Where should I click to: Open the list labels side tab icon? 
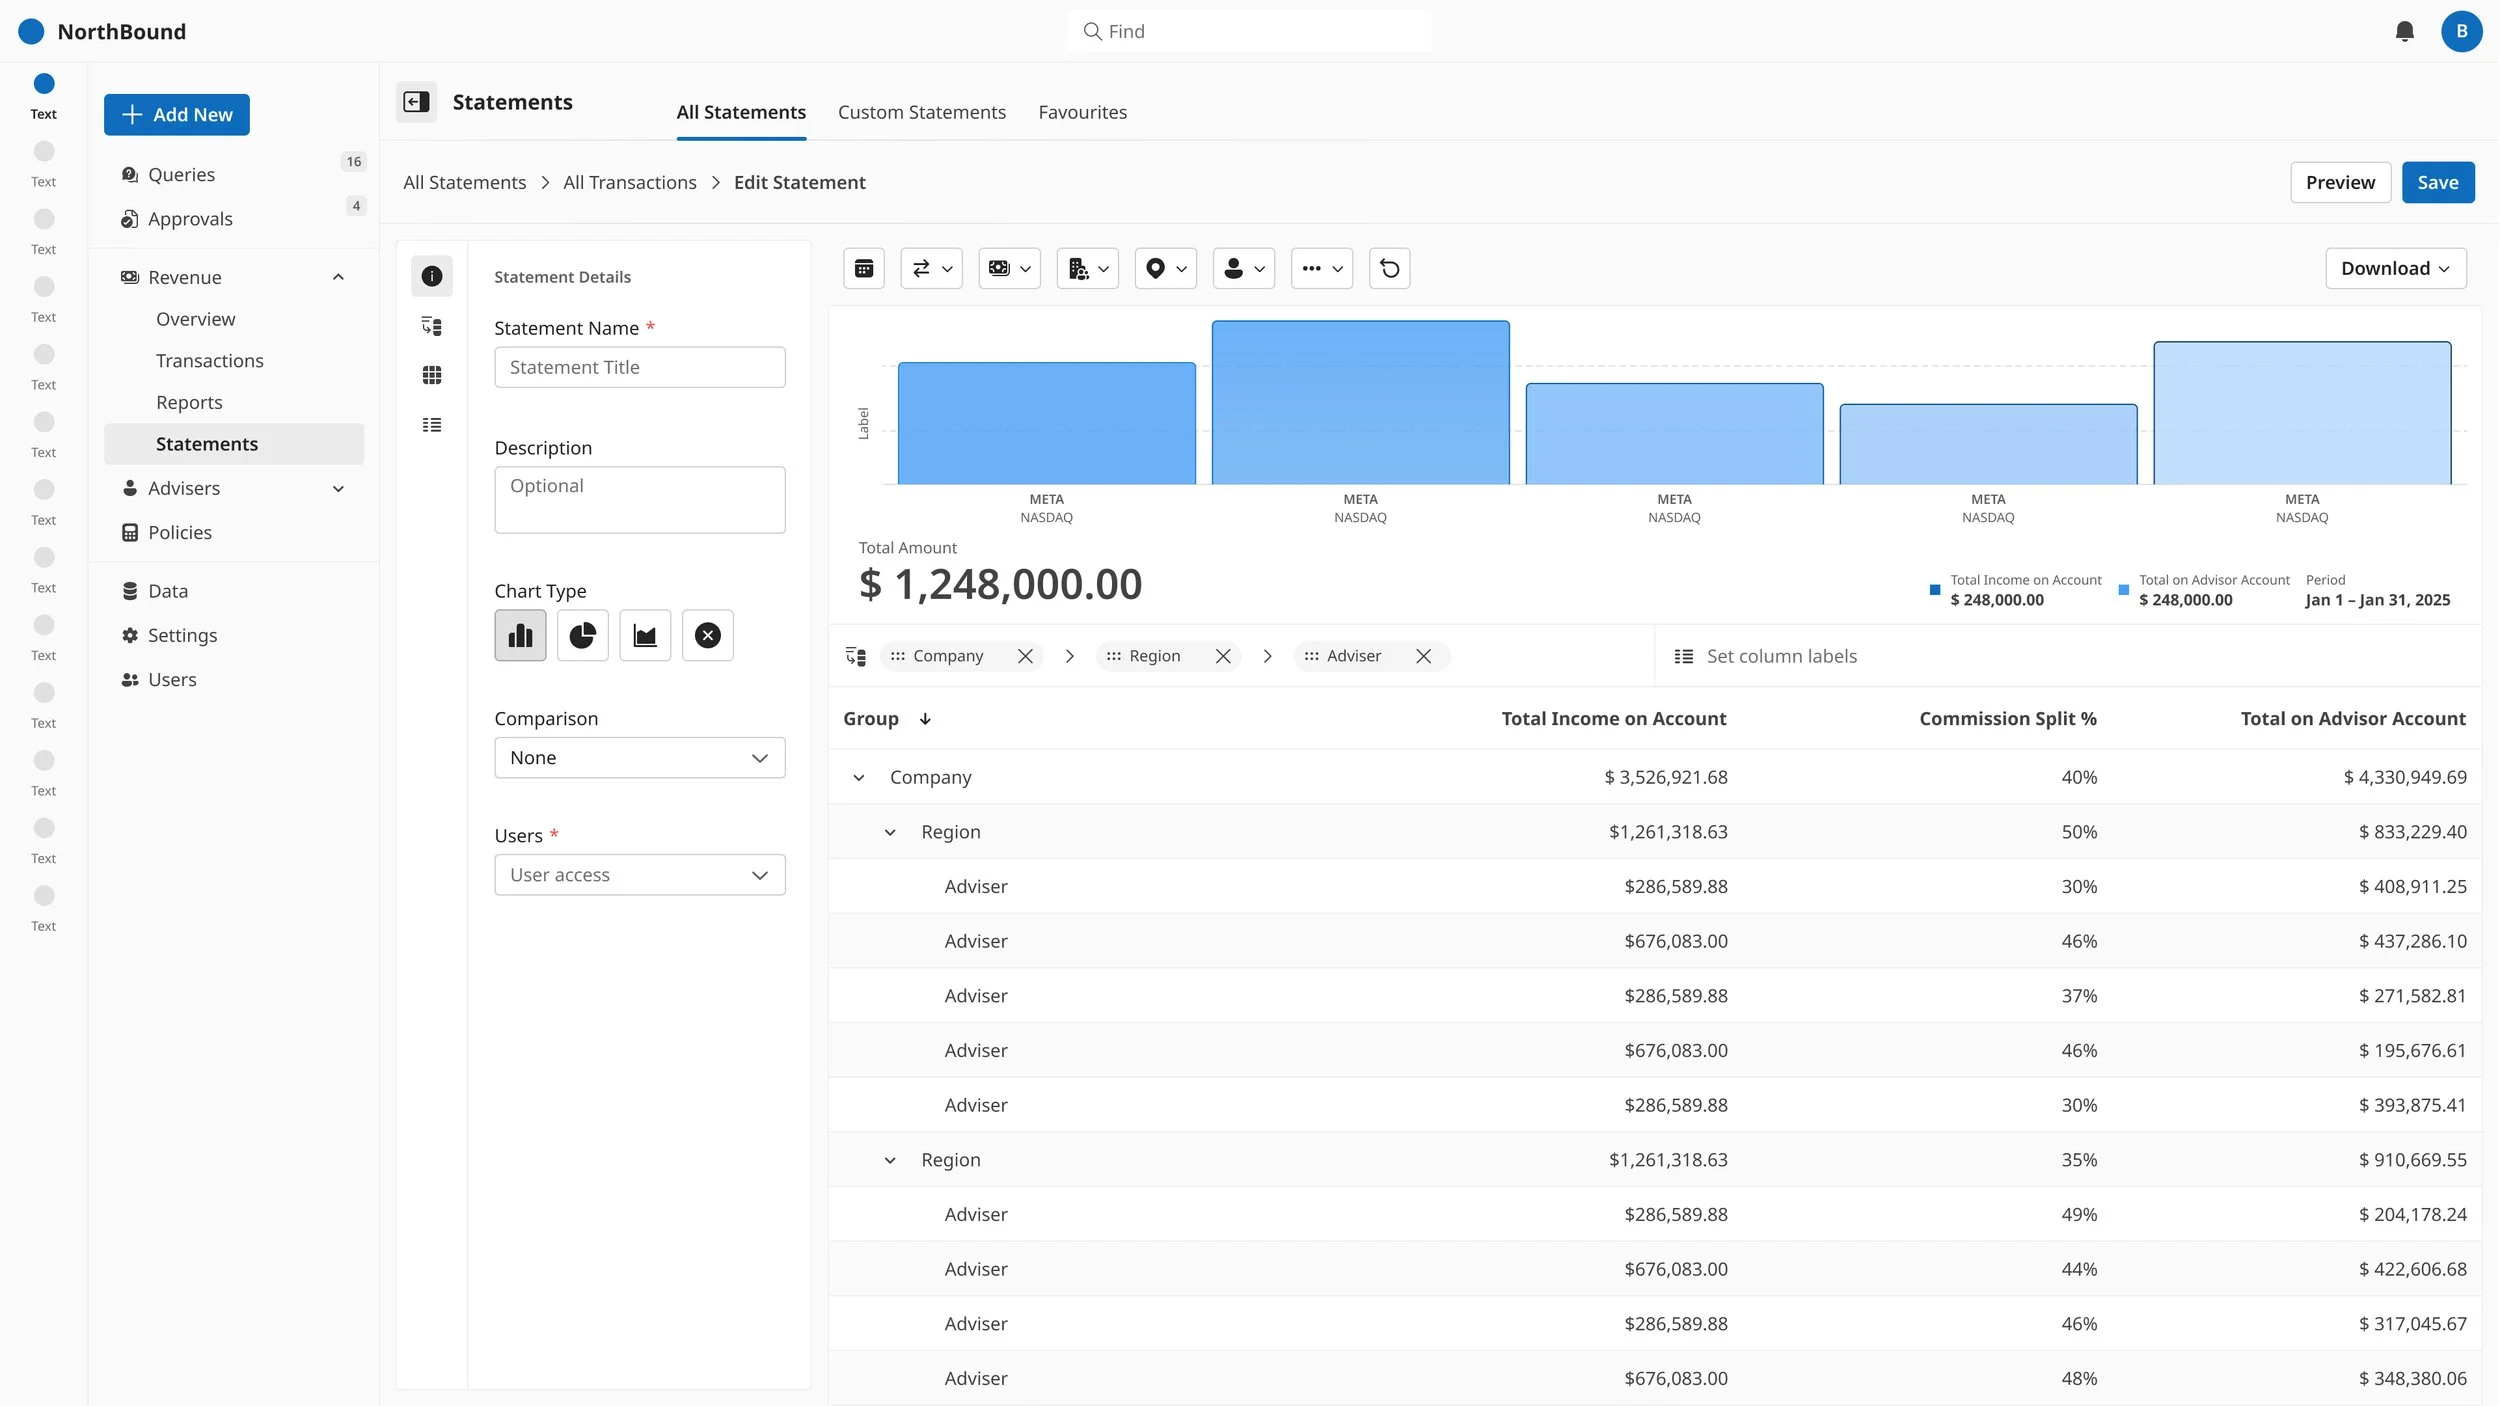432,425
